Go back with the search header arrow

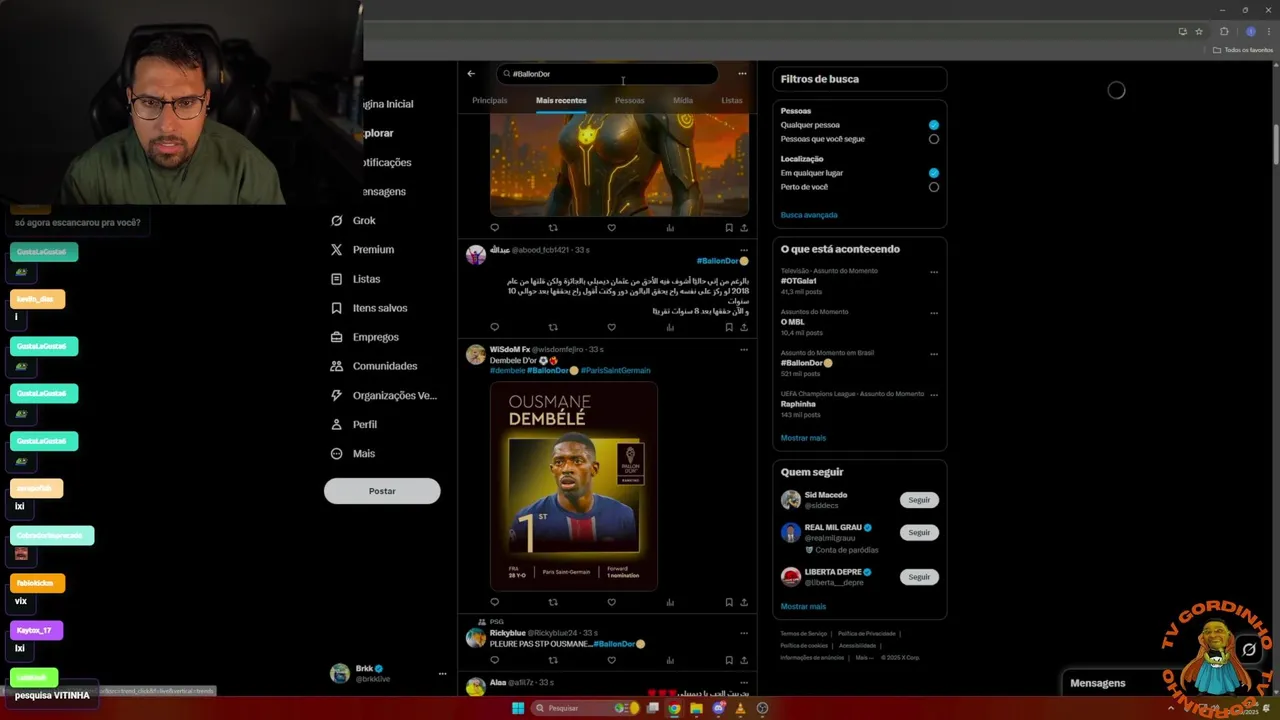(471, 73)
